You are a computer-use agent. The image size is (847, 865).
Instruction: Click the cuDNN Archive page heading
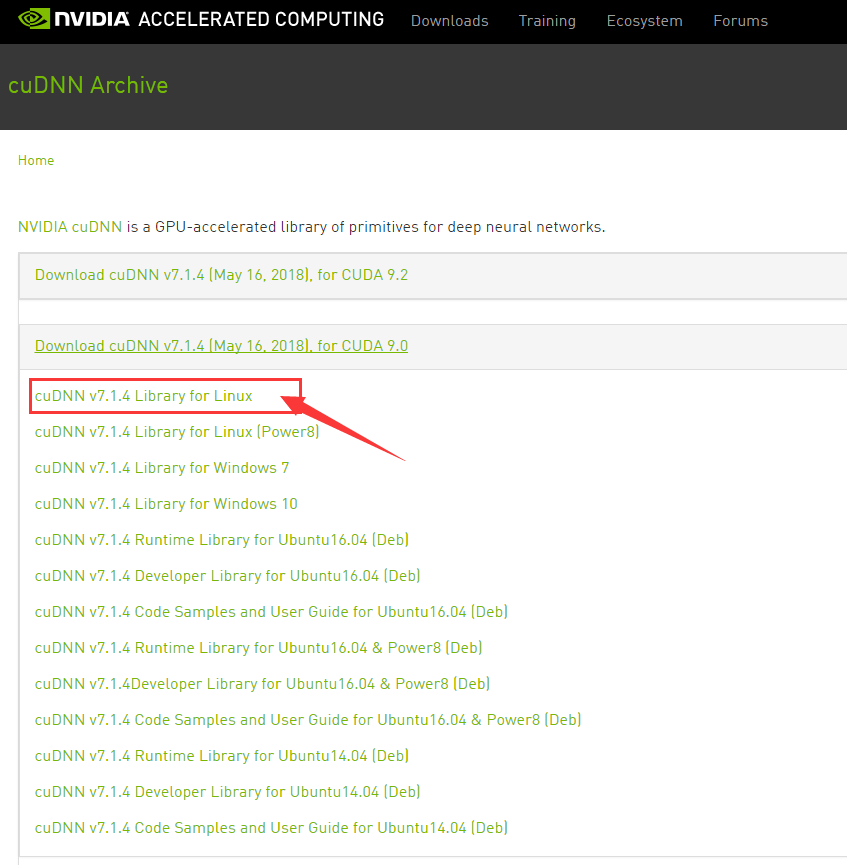(x=88, y=86)
